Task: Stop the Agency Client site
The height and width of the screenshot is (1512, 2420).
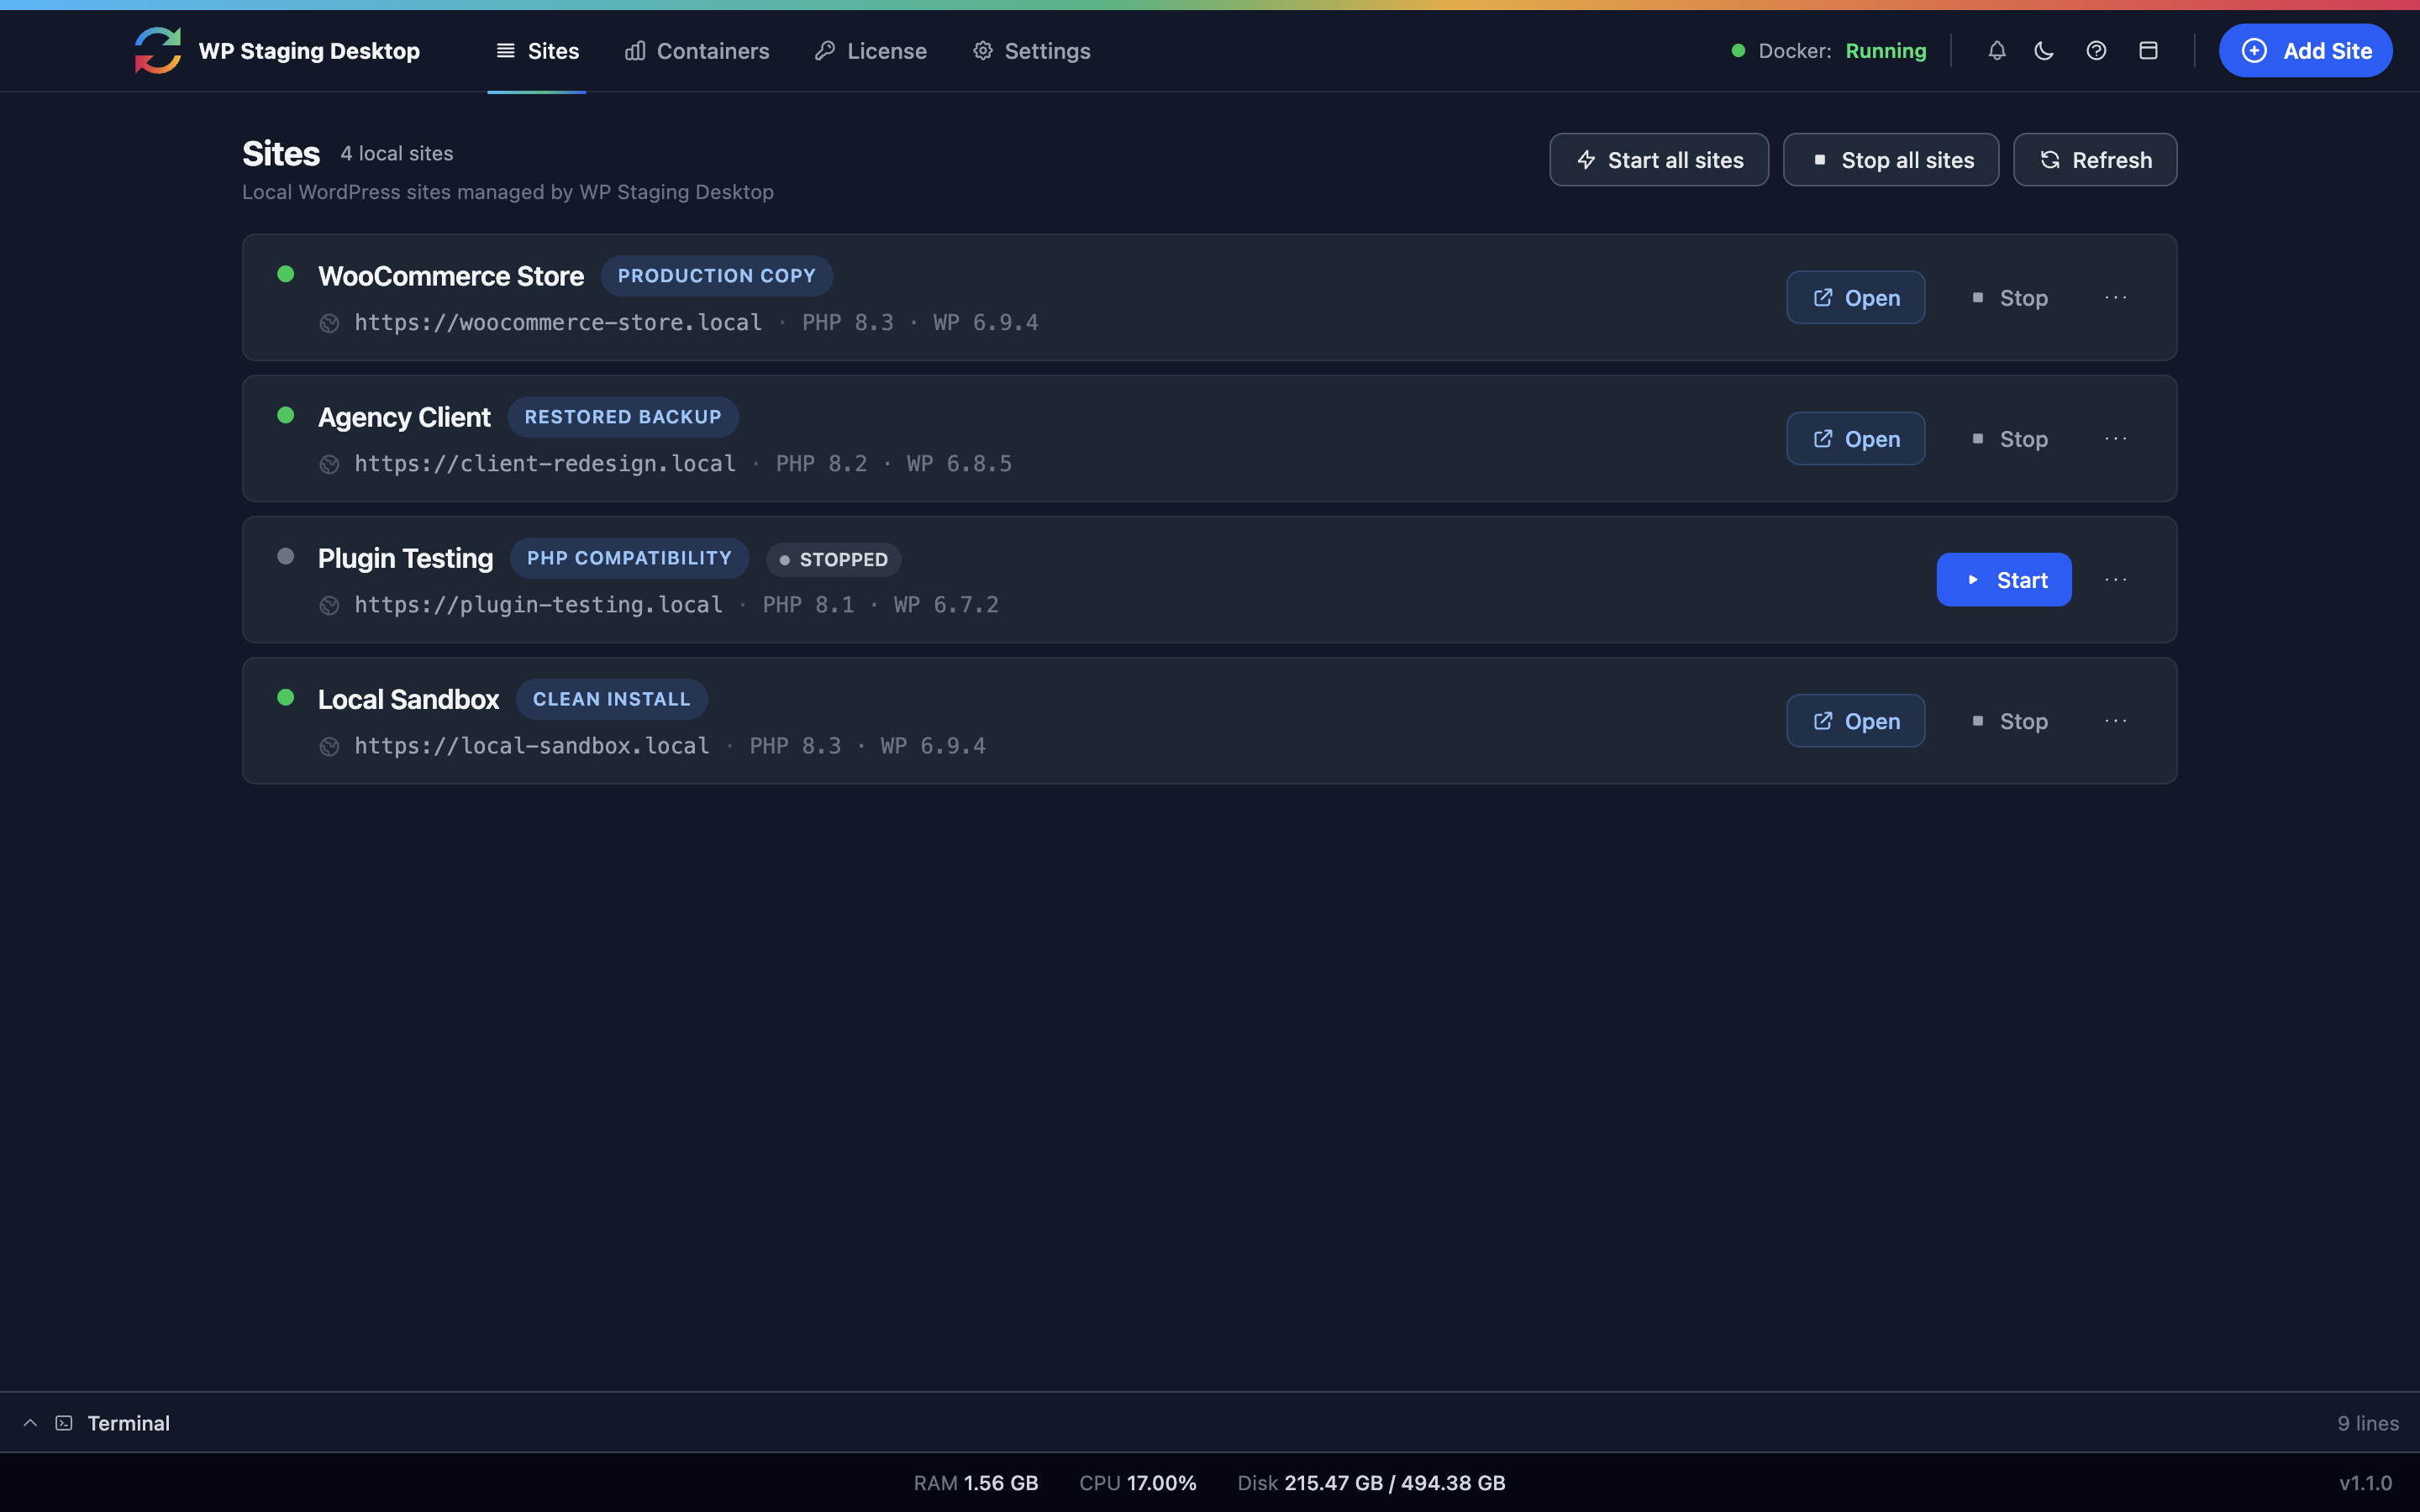Action: click(2009, 438)
